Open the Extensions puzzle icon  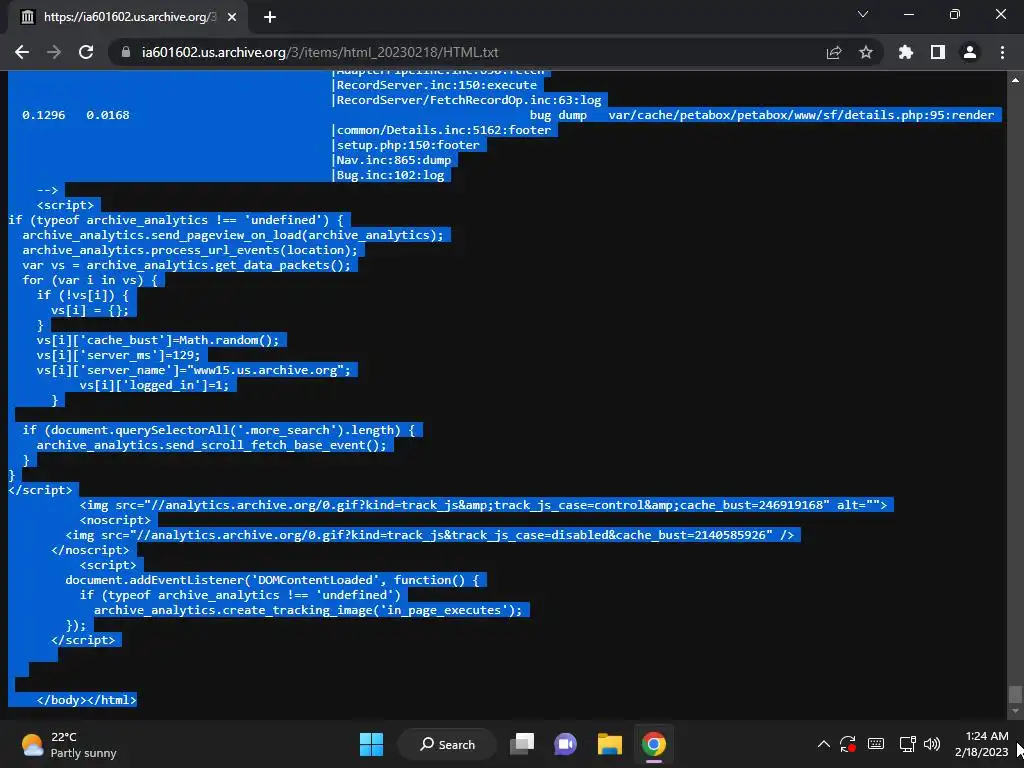[x=906, y=52]
